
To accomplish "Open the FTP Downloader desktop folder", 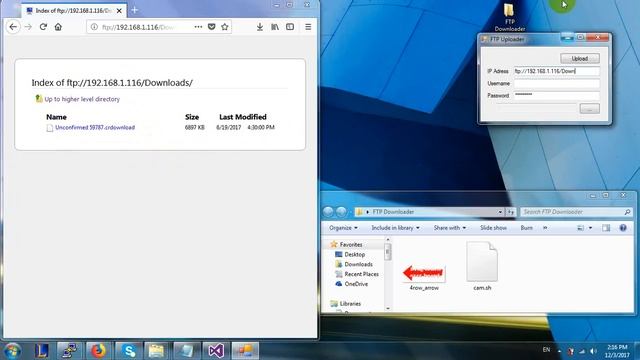I will (x=509, y=17).
